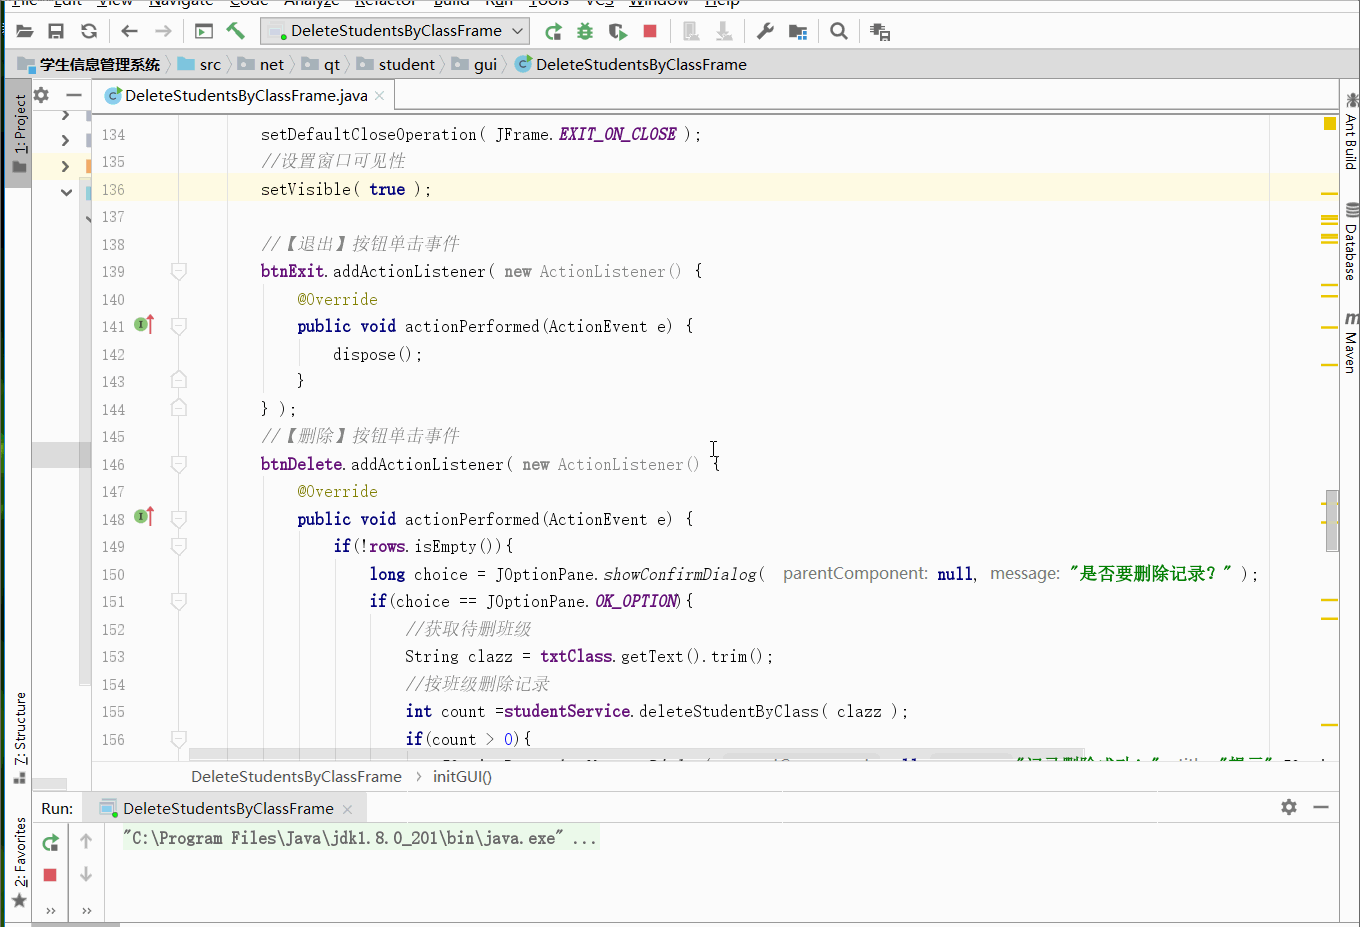Navigate back with the left arrow icon
This screenshot has width=1360, height=927.
[129, 31]
